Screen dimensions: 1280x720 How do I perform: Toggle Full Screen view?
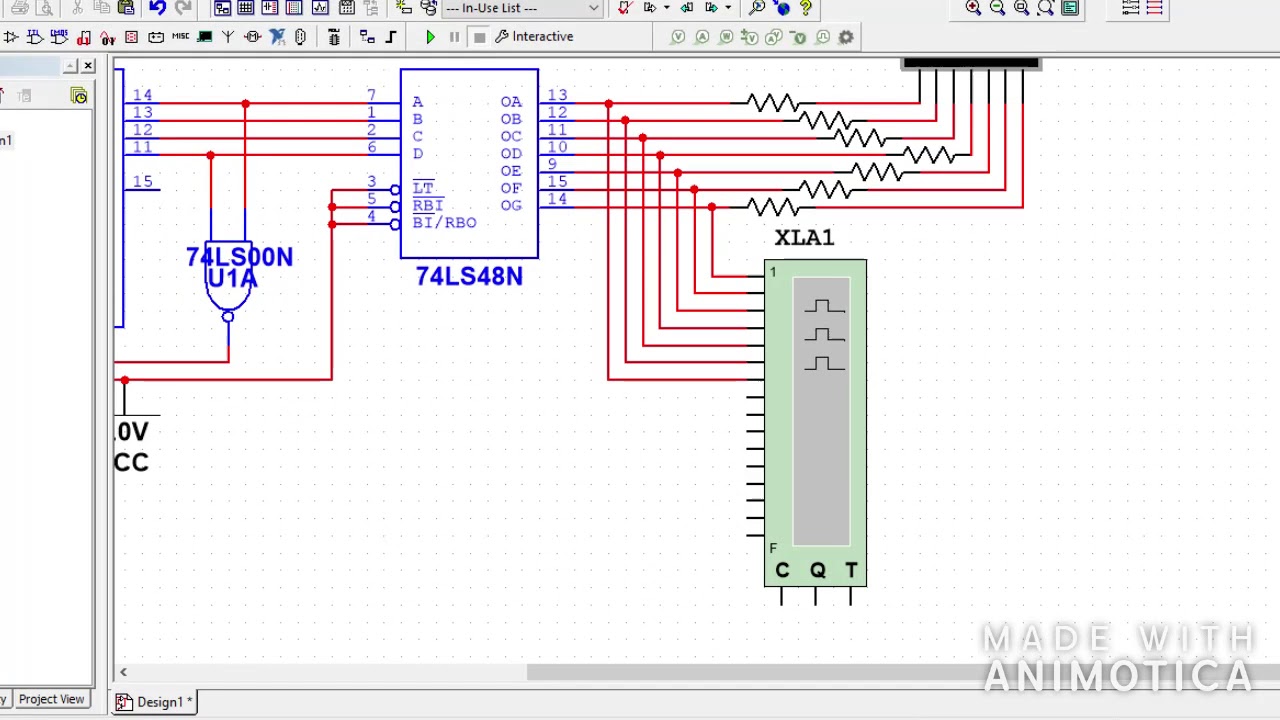(1070, 8)
